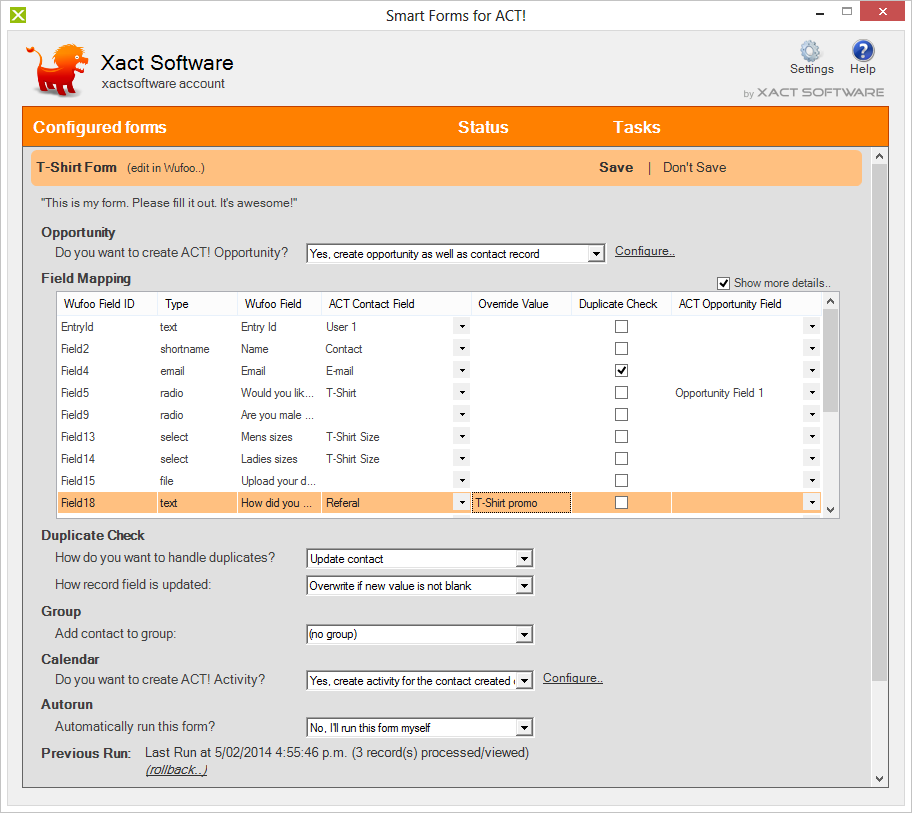Screen dimensions: 912x813
Task: Toggle Show more details checkbox
Action: click(723, 283)
